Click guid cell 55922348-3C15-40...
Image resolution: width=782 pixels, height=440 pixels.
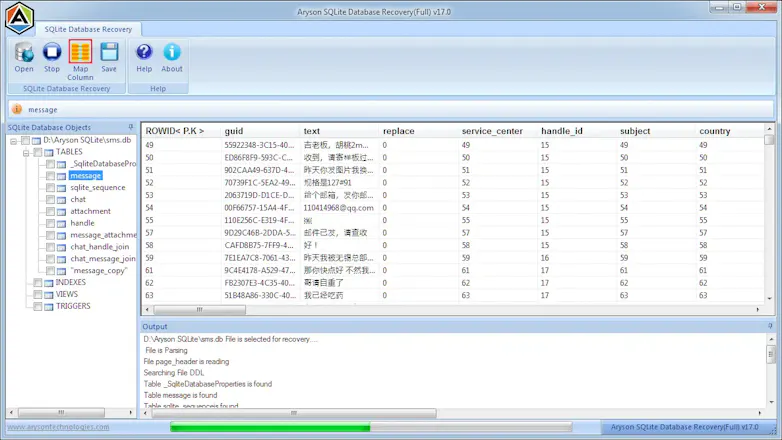point(259,145)
